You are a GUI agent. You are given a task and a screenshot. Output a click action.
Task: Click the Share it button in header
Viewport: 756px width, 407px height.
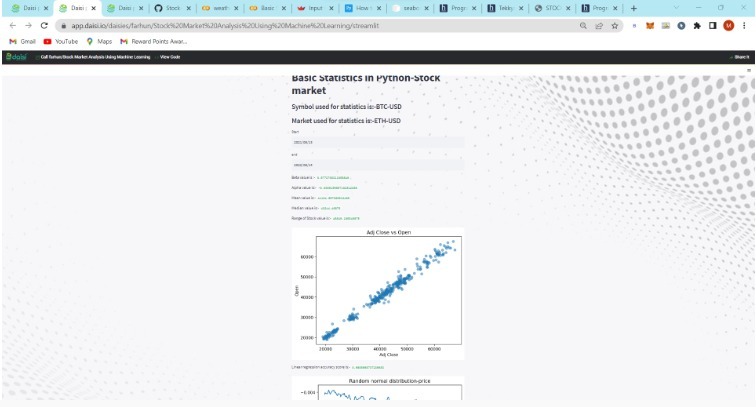pyautogui.click(x=741, y=57)
